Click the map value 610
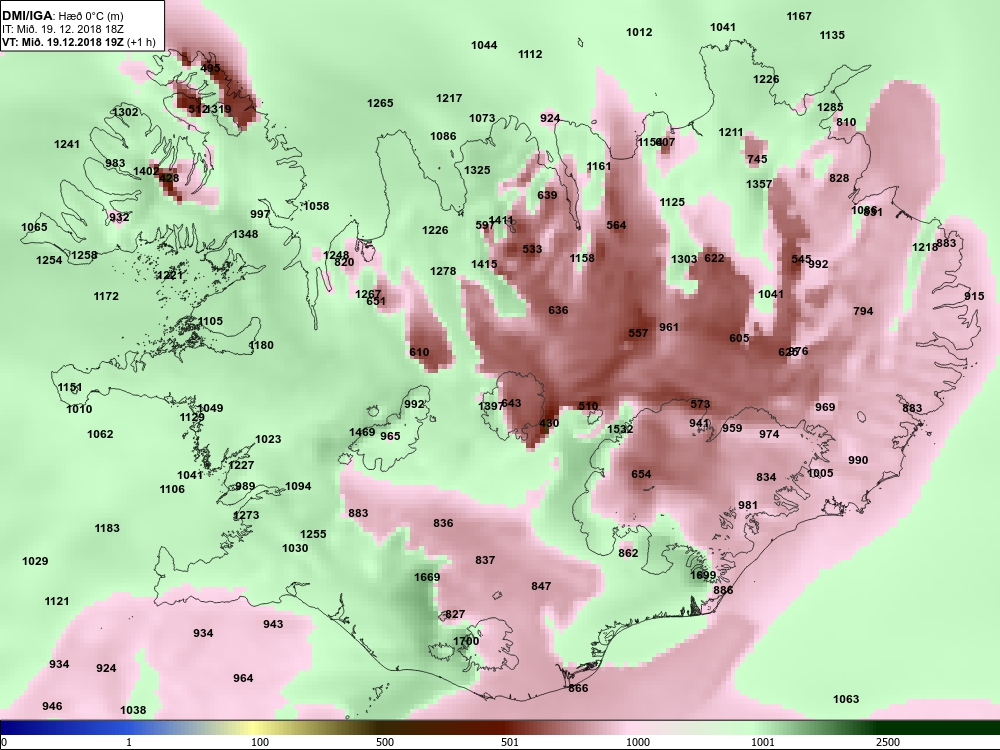The height and width of the screenshot is (750, 1000). [419, 352]
